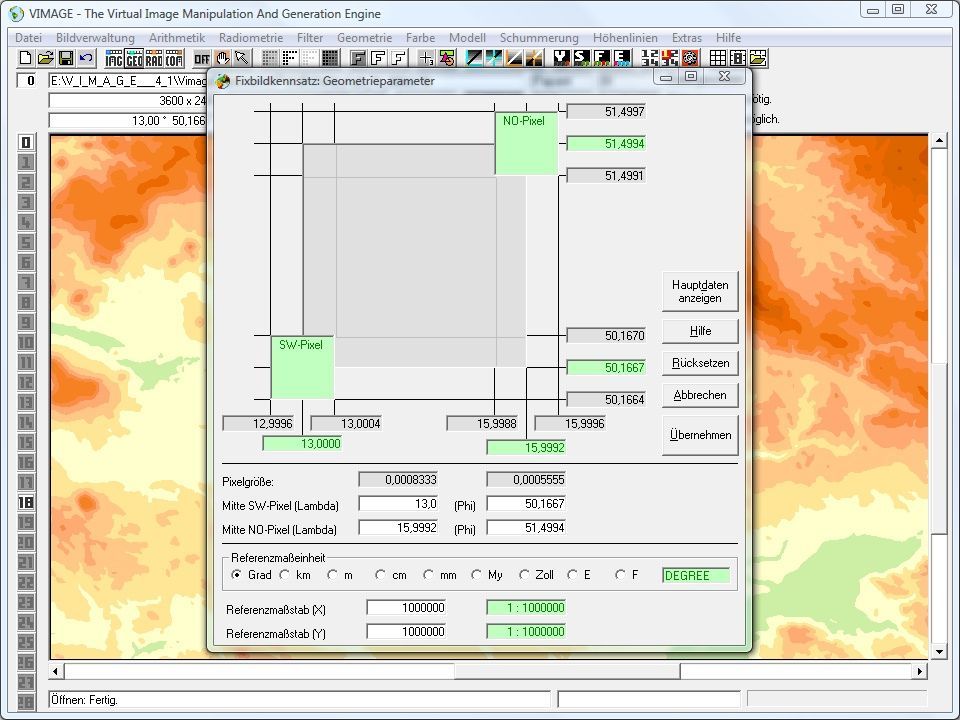Click the Abbrechen button
This screenshot has height=720, width=960.
(x=700, y=395)
